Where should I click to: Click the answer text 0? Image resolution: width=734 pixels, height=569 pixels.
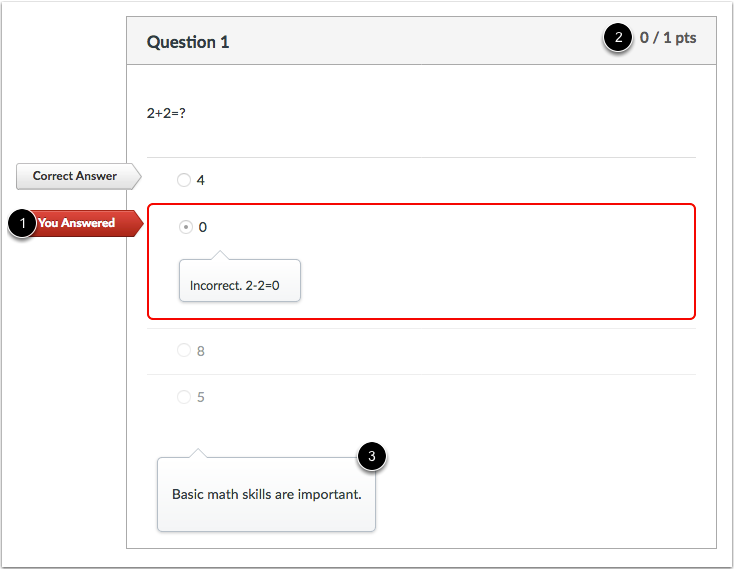202,227
